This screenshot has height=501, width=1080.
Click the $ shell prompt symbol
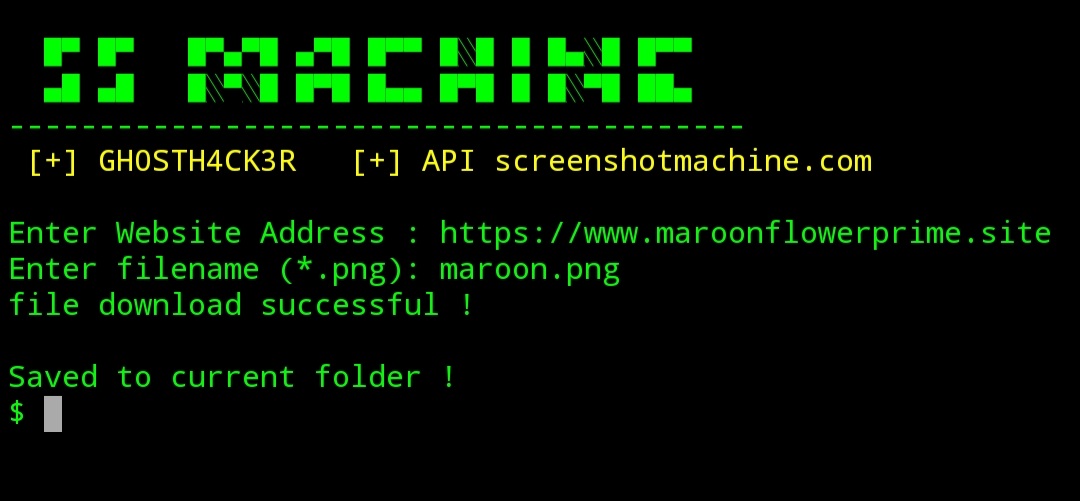click(17, 412)
